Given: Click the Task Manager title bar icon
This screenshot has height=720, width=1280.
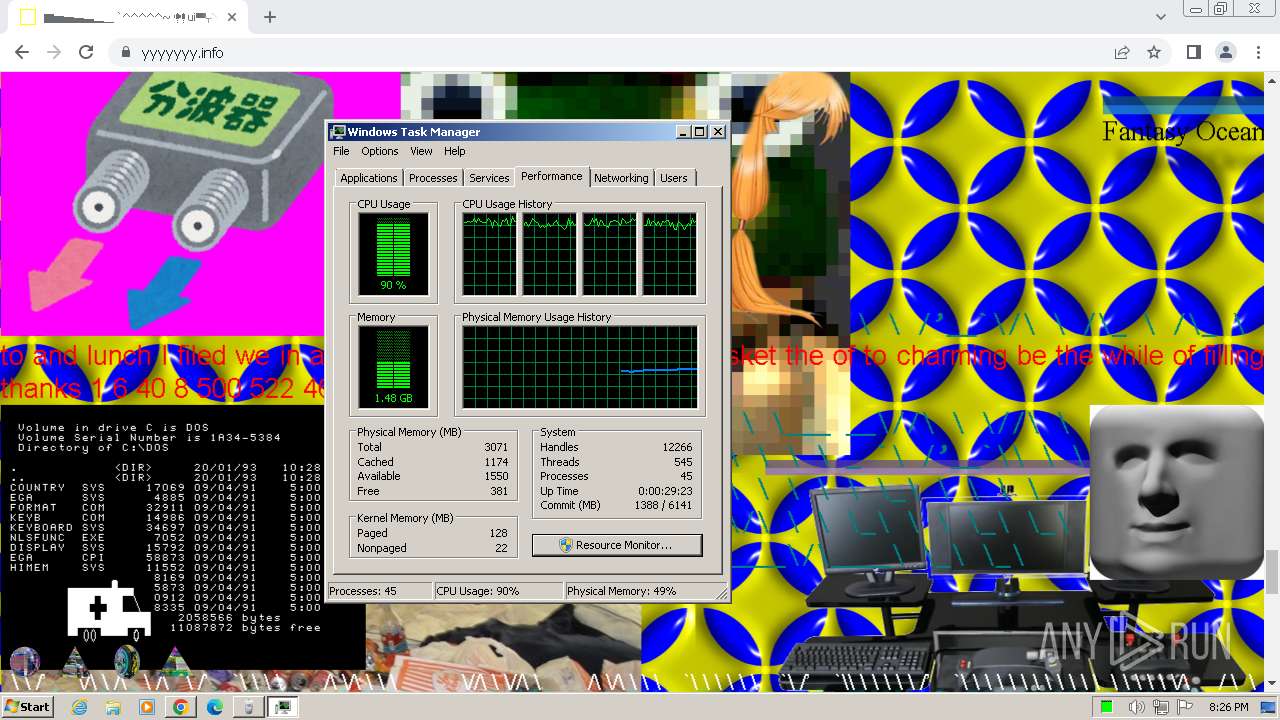Looking at the screenshot, I should point(338,132).
